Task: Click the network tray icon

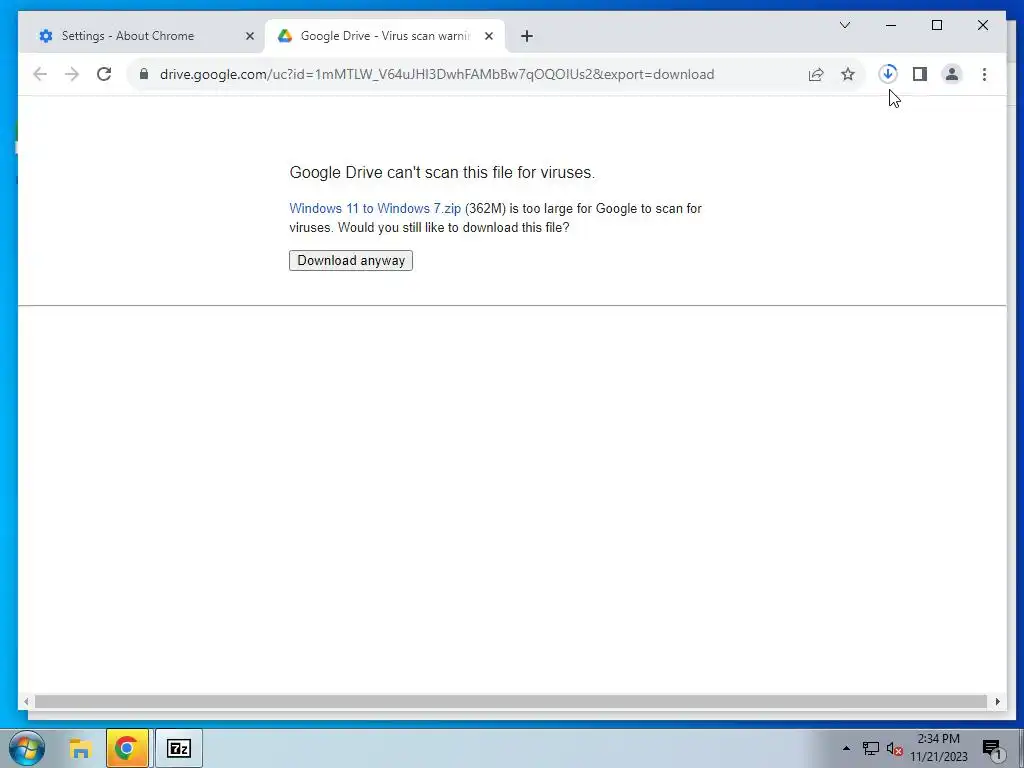Action: (871, 748)
